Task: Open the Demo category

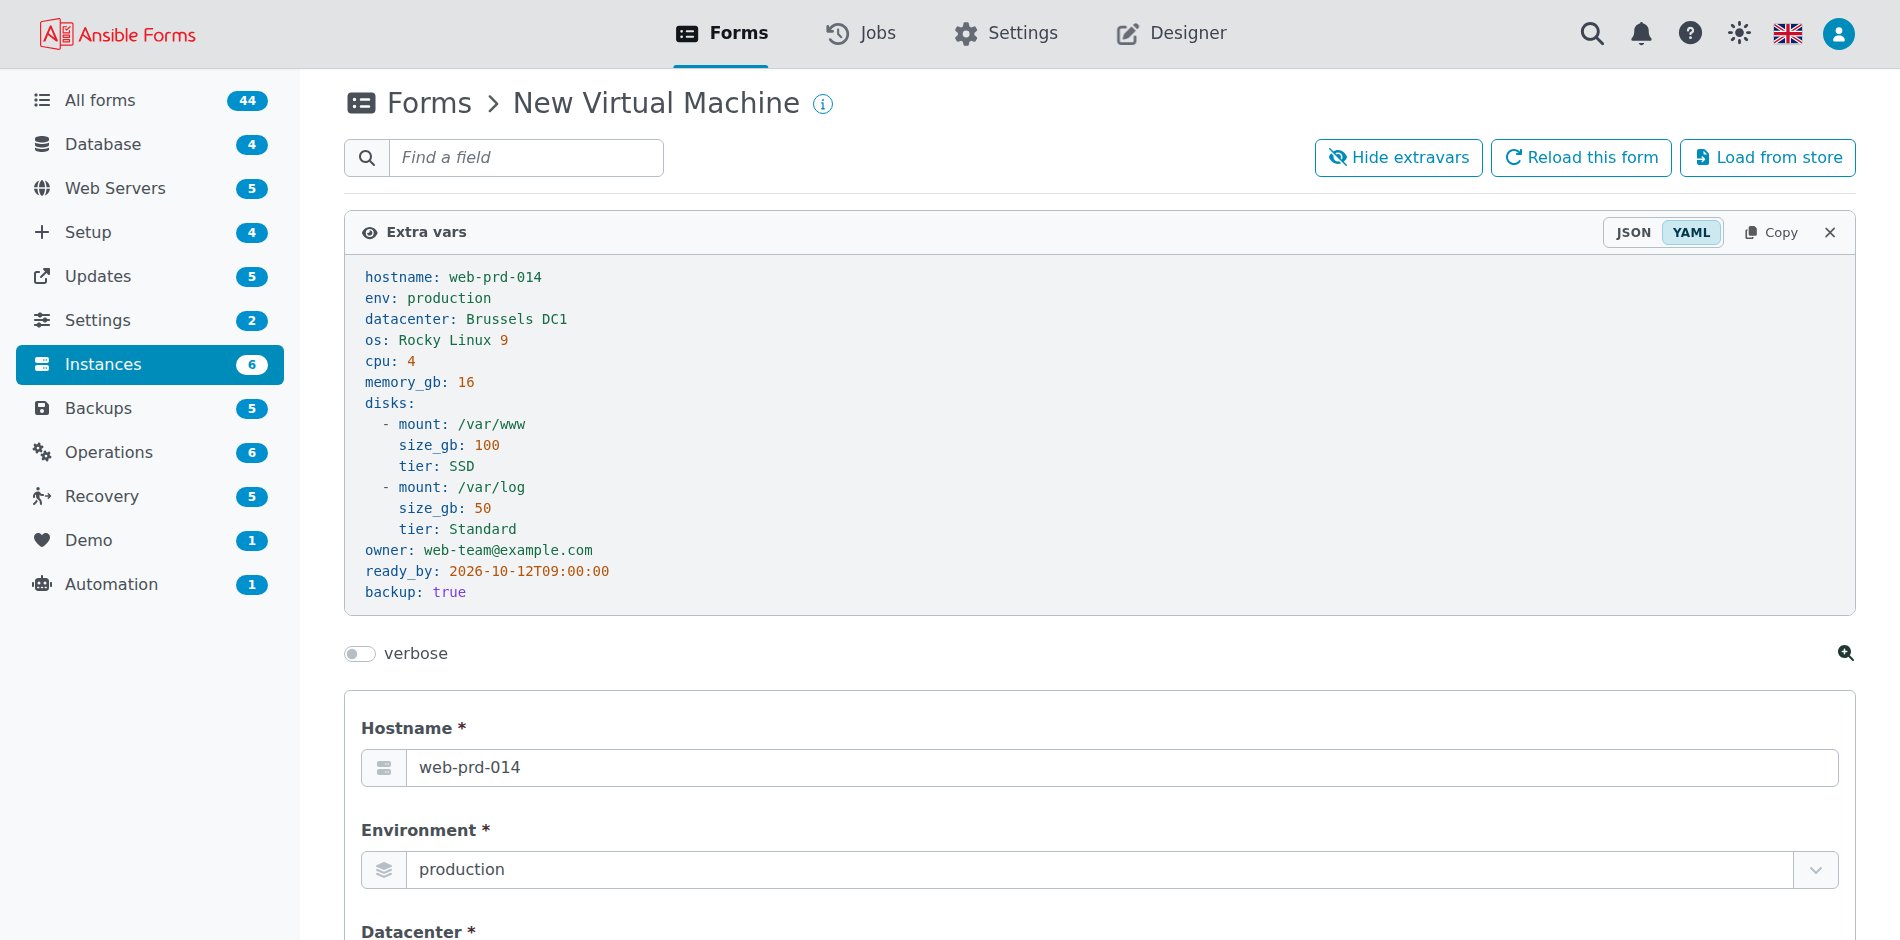Action: pos(150,540)
